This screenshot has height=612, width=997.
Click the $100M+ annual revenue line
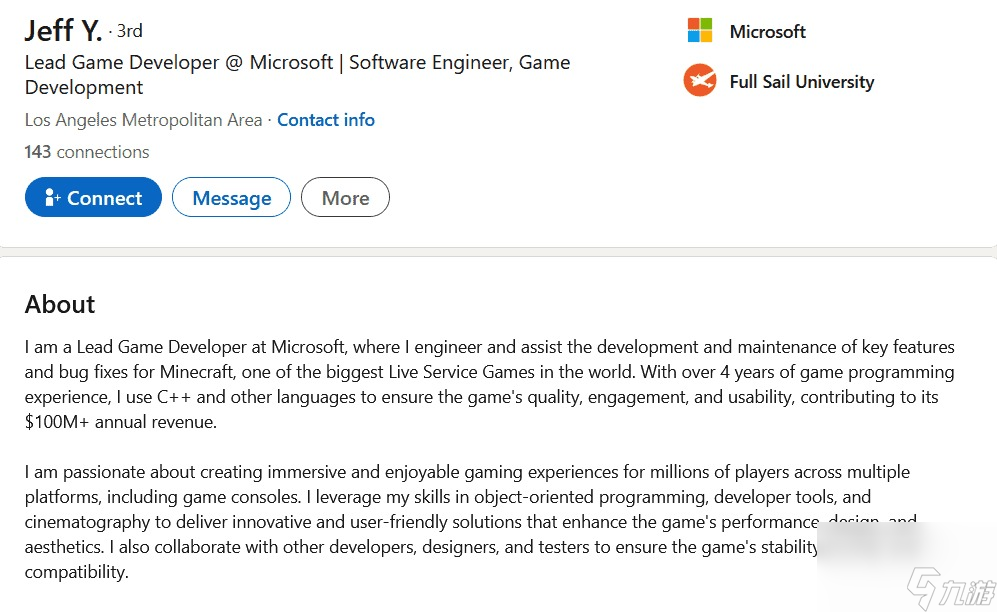(120, 422)
